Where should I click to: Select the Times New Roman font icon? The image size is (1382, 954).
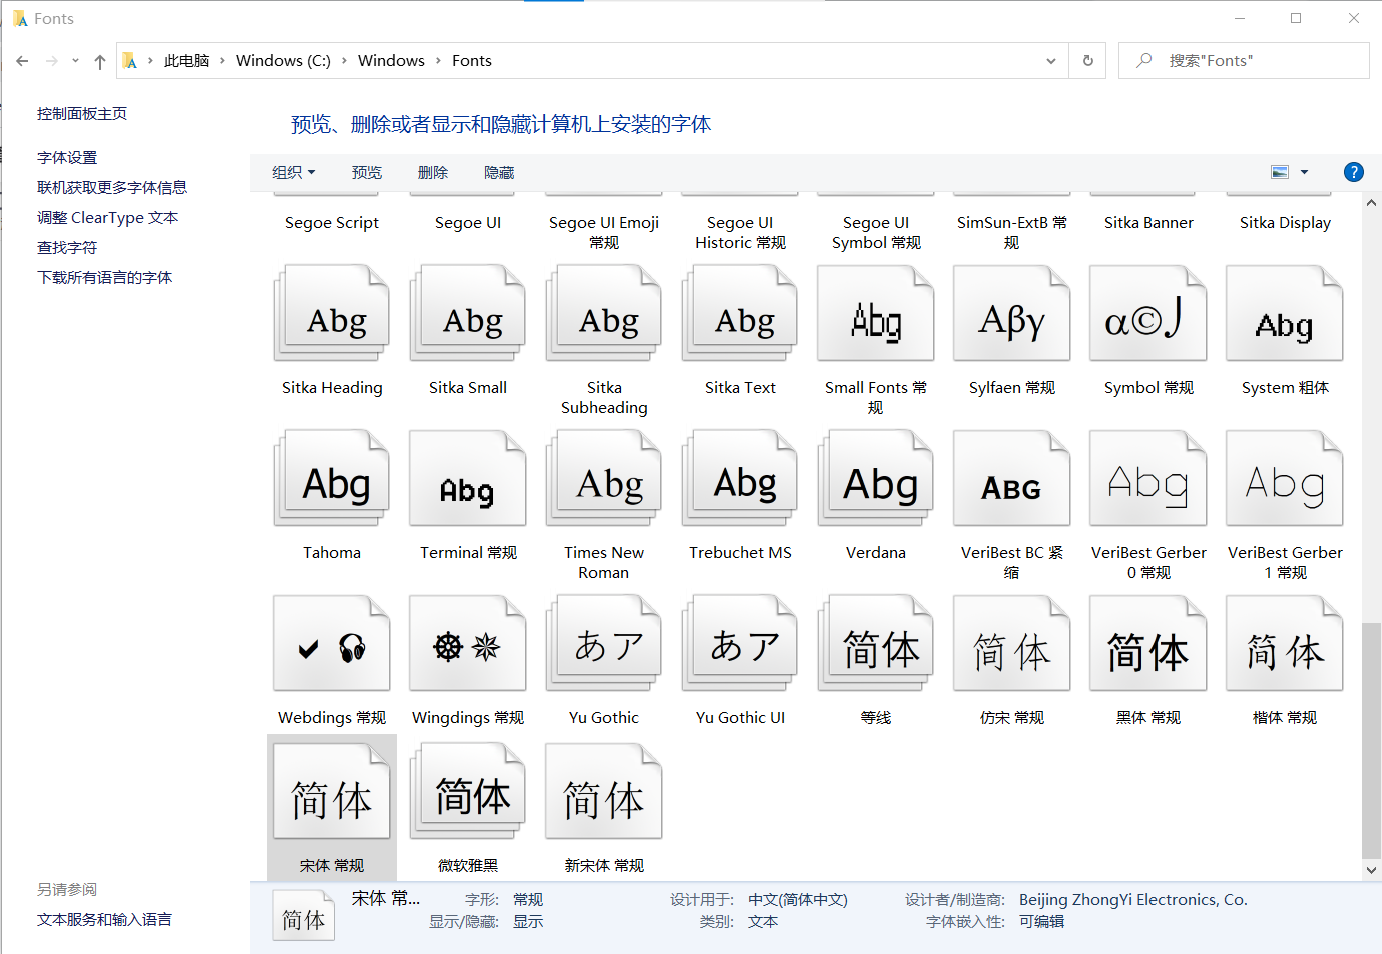pyautogui.click(x=603, y=477)
